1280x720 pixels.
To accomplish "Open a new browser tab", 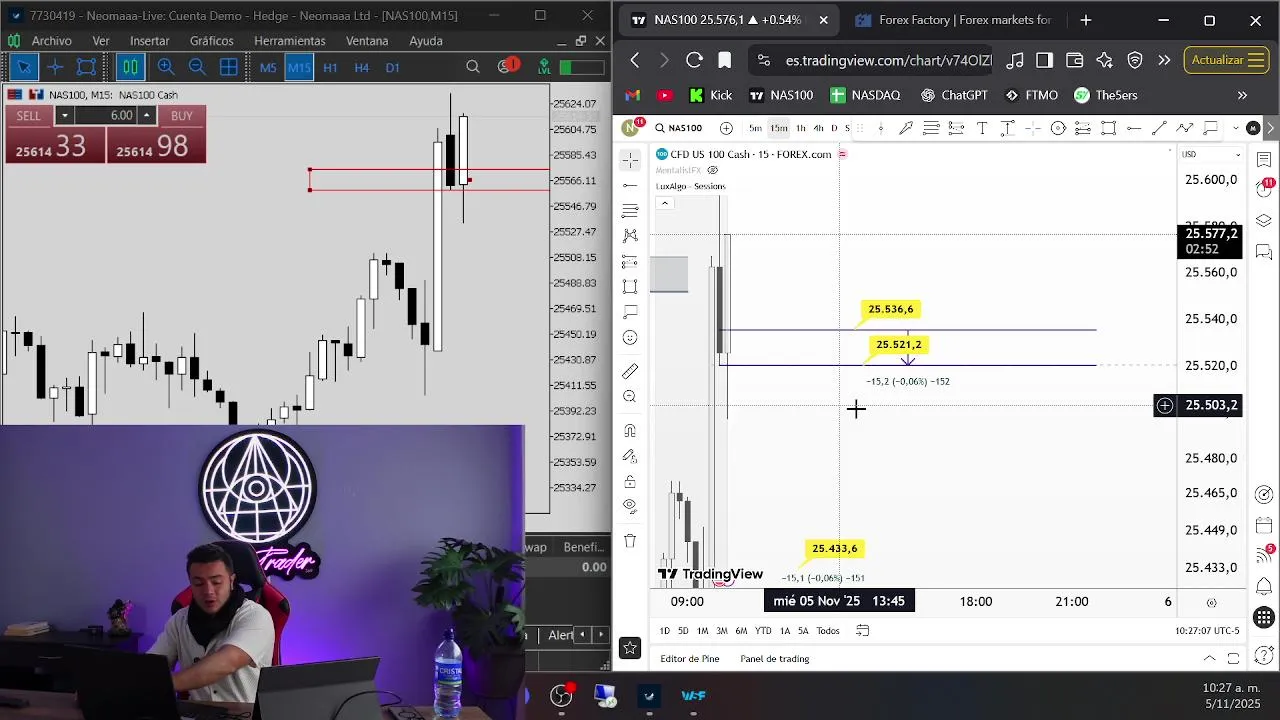I will pos(1085,20).
